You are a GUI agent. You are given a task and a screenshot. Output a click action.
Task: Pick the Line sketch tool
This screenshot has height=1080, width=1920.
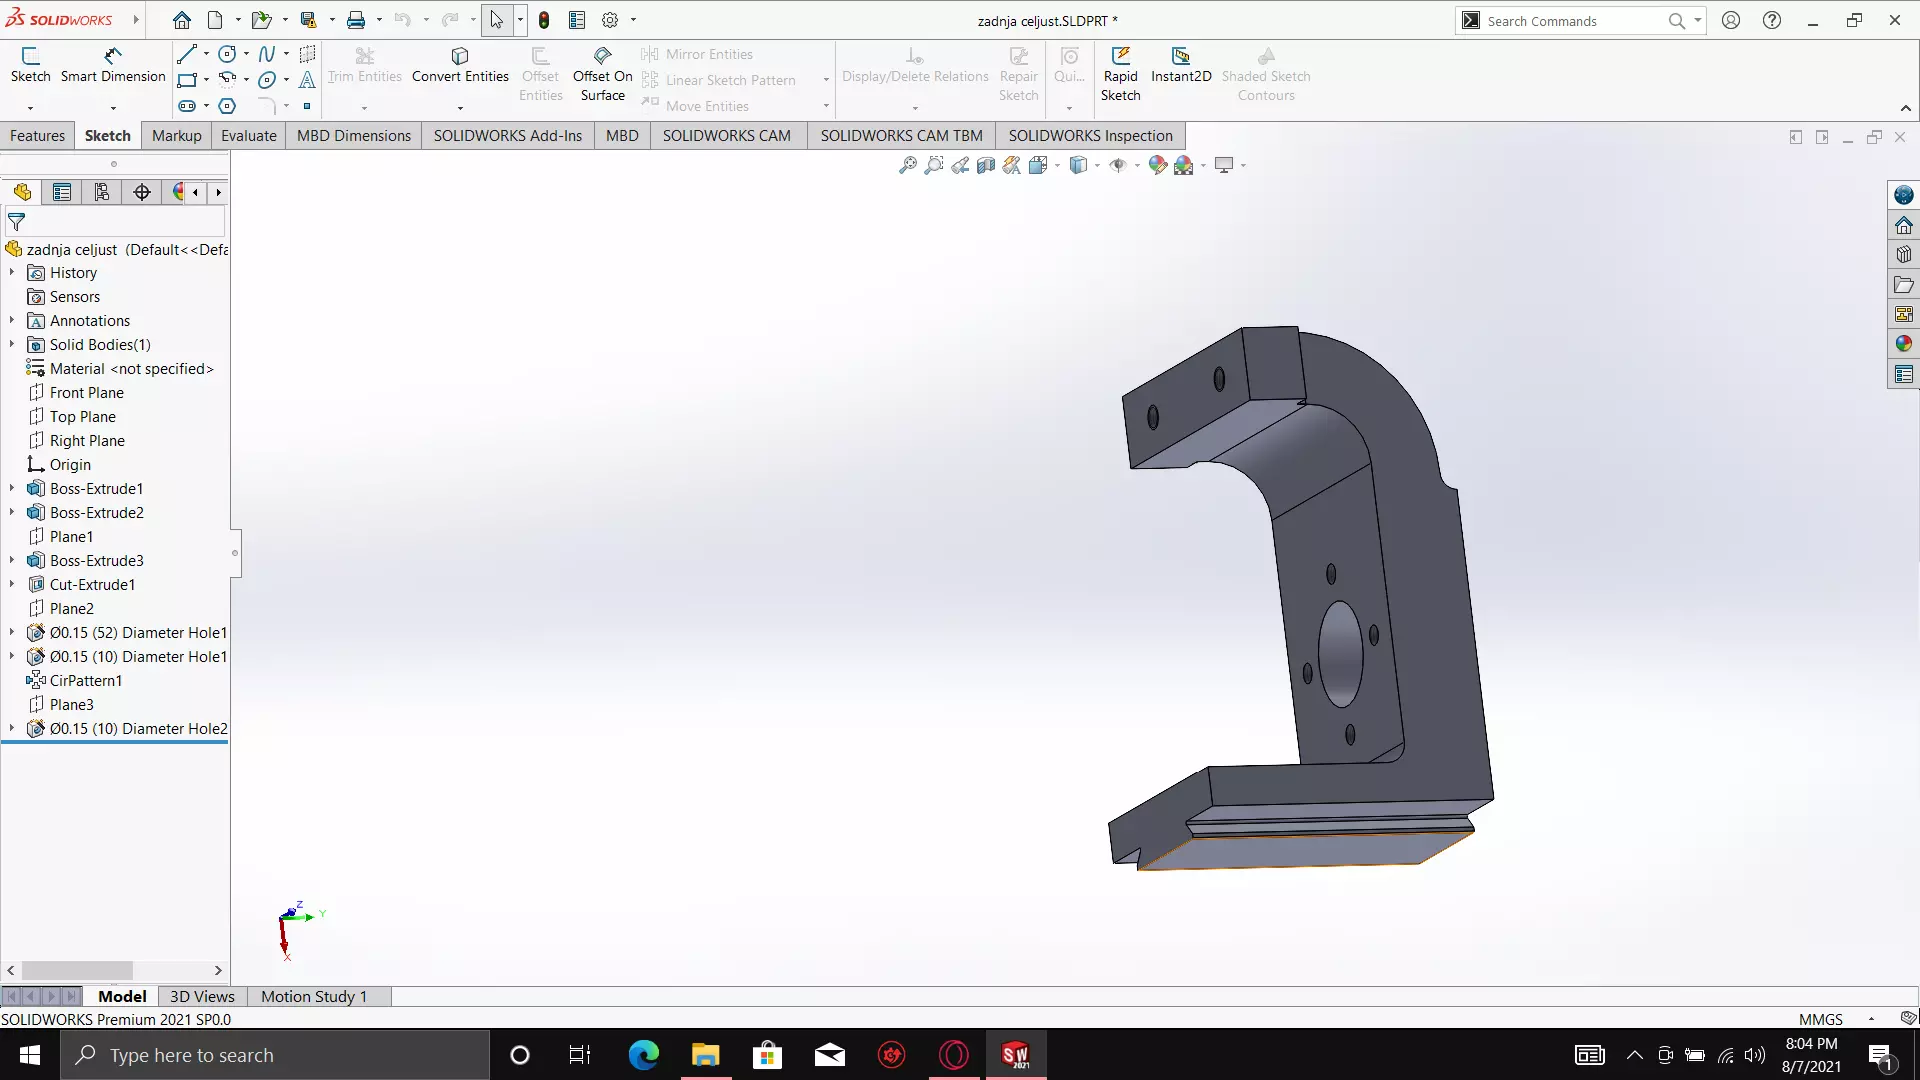(186, 54)
